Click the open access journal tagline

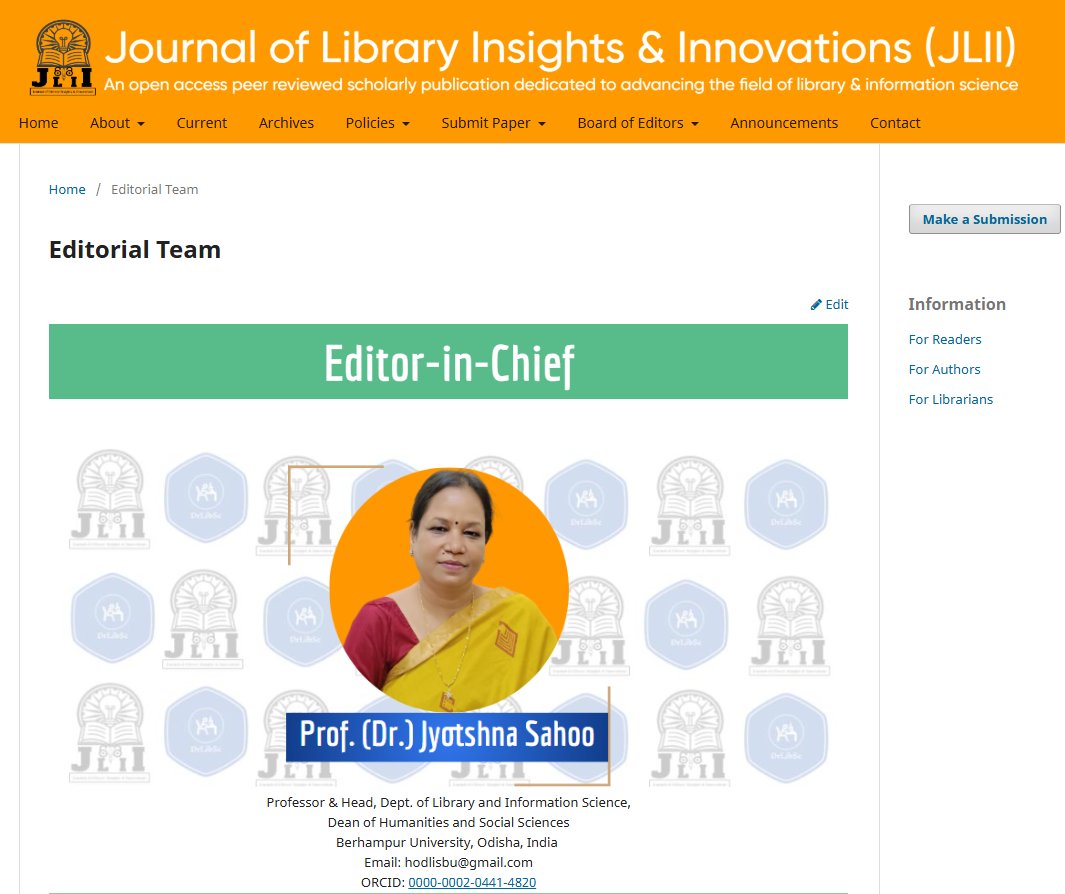(x=561, y=85)
